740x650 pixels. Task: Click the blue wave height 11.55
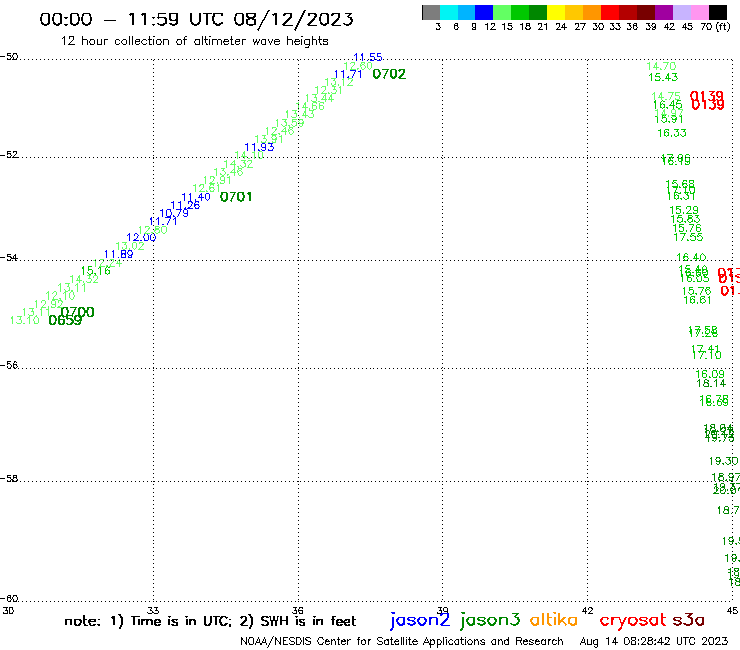(368, 57)
